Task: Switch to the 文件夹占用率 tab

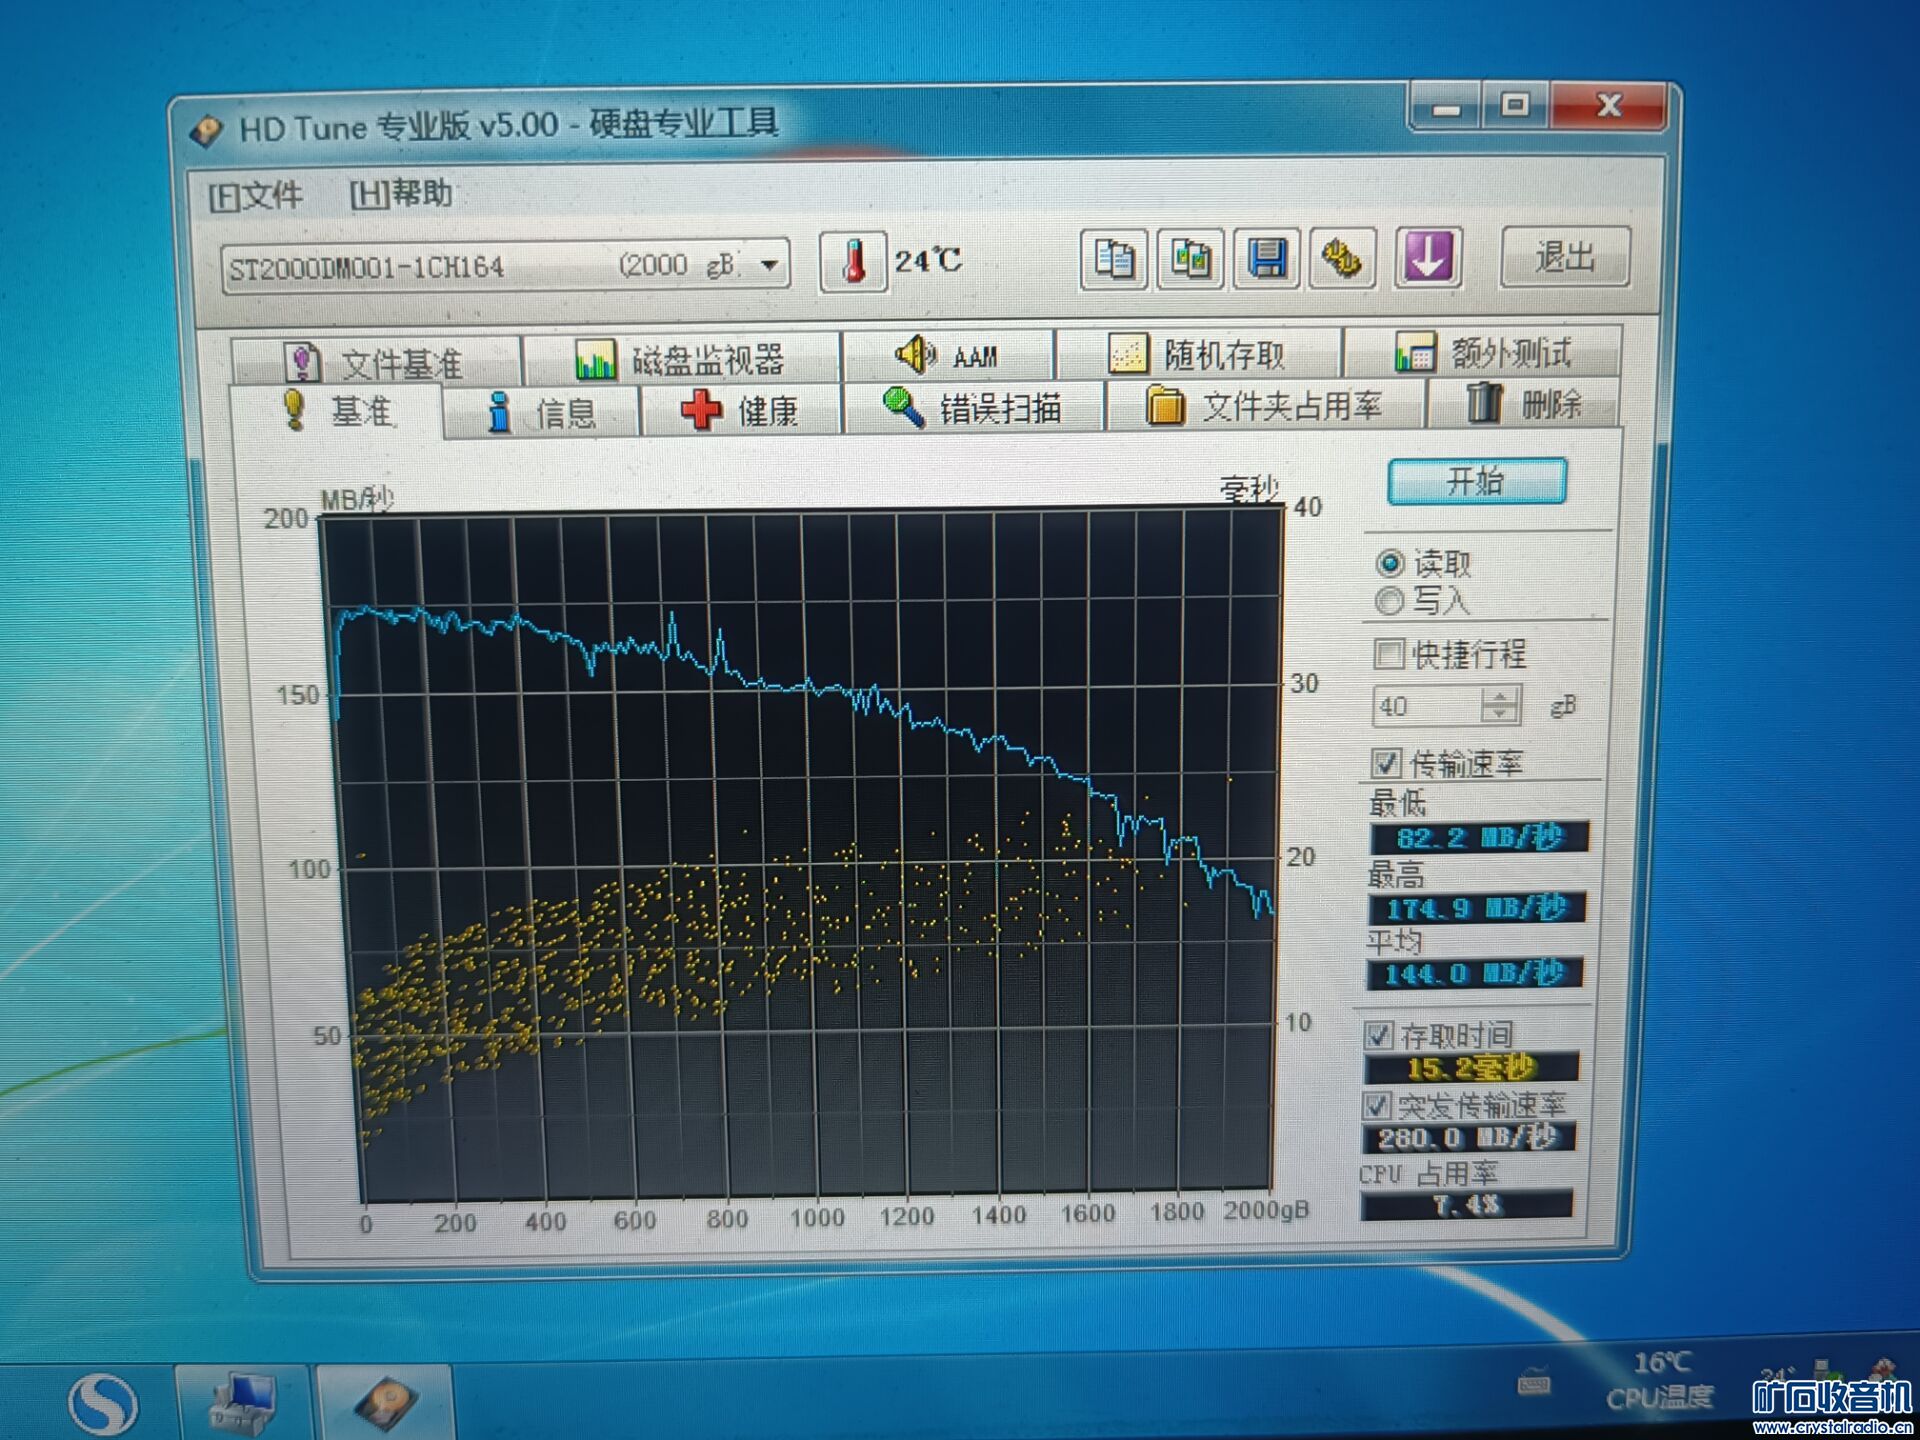Action: click(x=1265, y=405)
